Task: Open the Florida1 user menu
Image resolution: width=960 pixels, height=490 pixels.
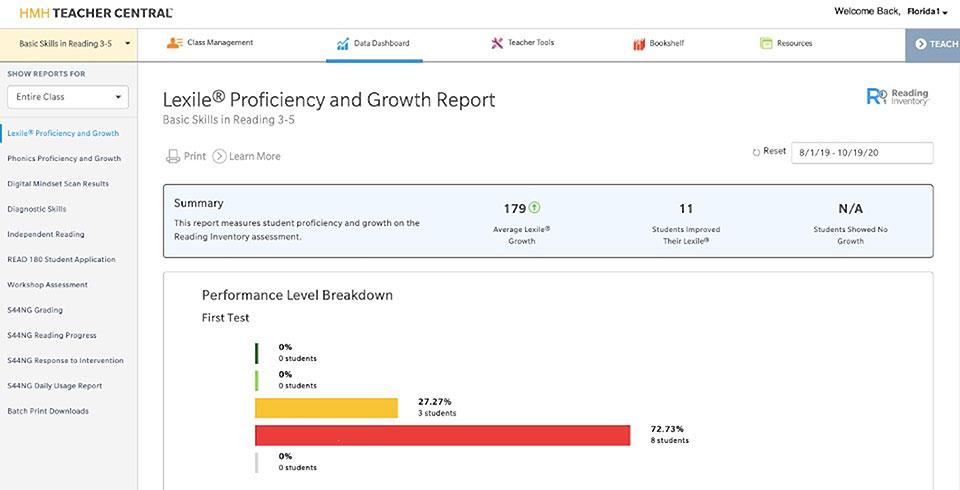Action: [927, 12]
